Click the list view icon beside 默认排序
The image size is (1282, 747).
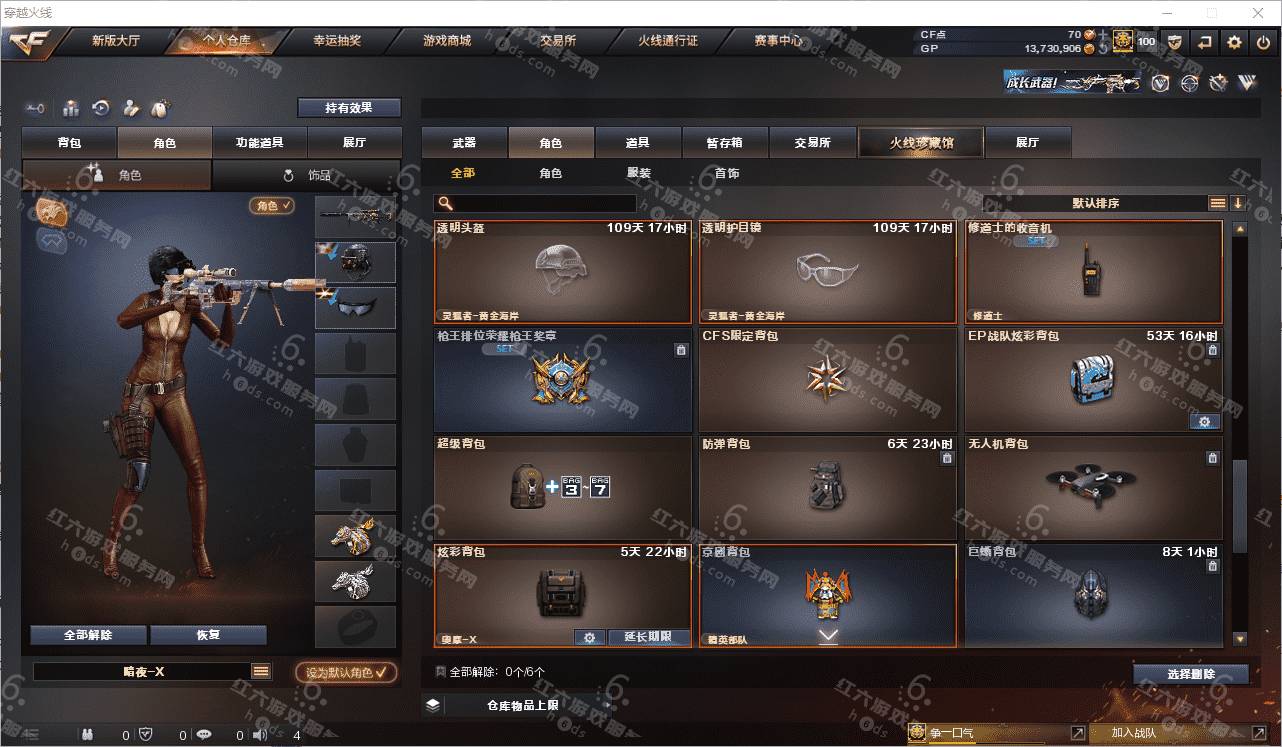coord(1218,203)
